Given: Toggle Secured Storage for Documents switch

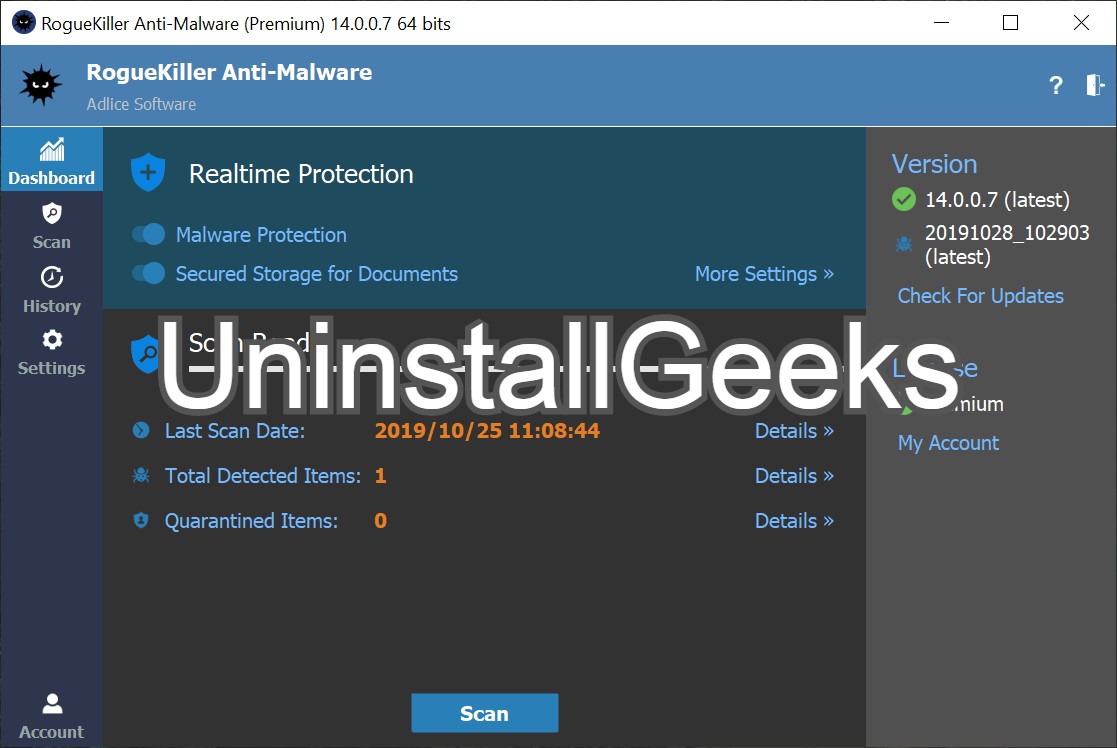Looking at the screenshot, I should click(x=148, y=273).
